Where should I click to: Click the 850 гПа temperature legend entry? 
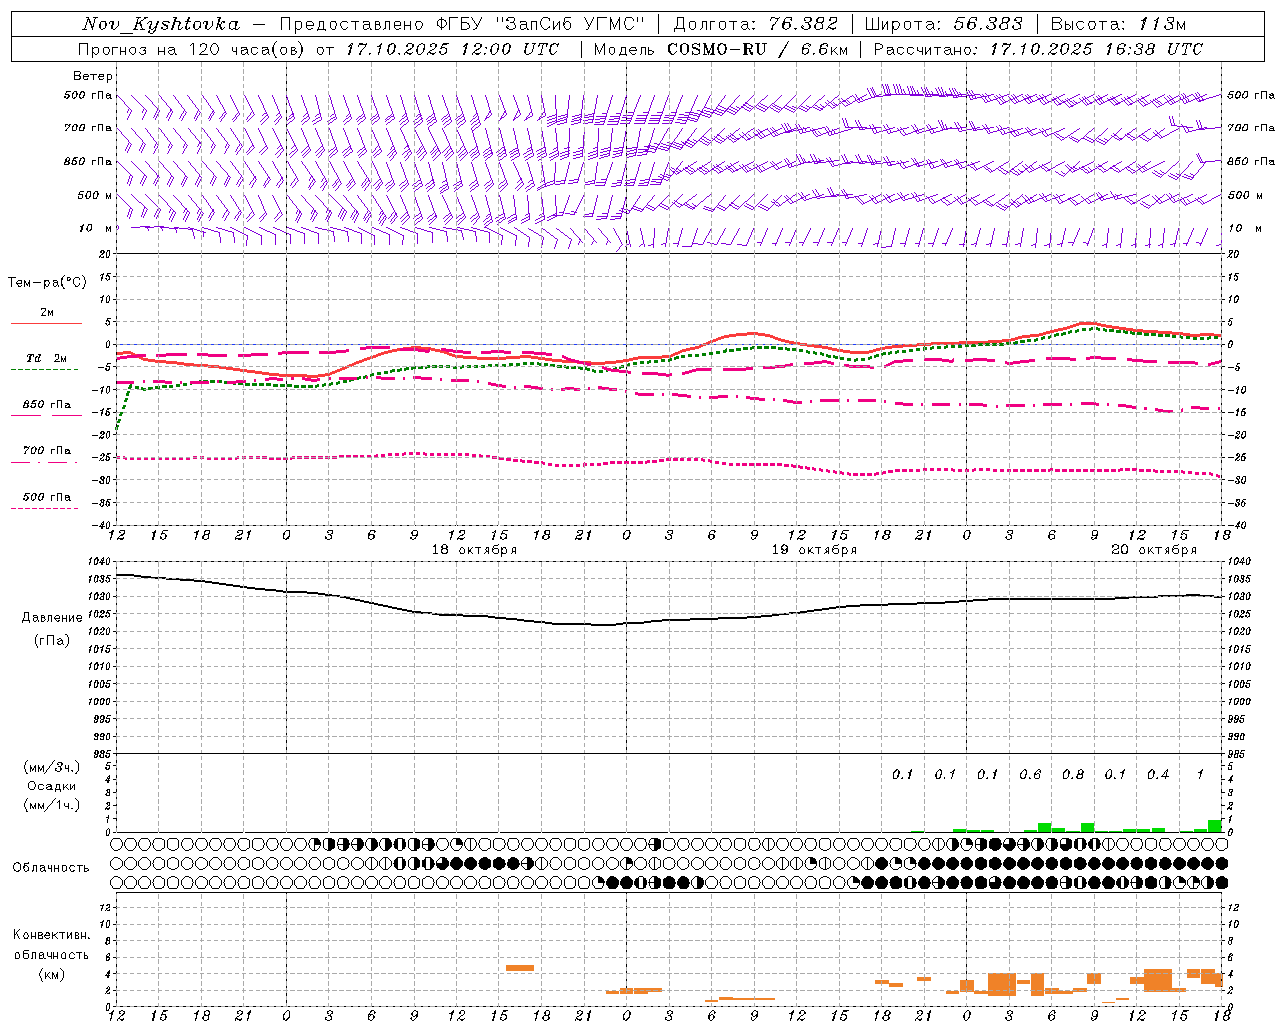(x=46, y=405)
